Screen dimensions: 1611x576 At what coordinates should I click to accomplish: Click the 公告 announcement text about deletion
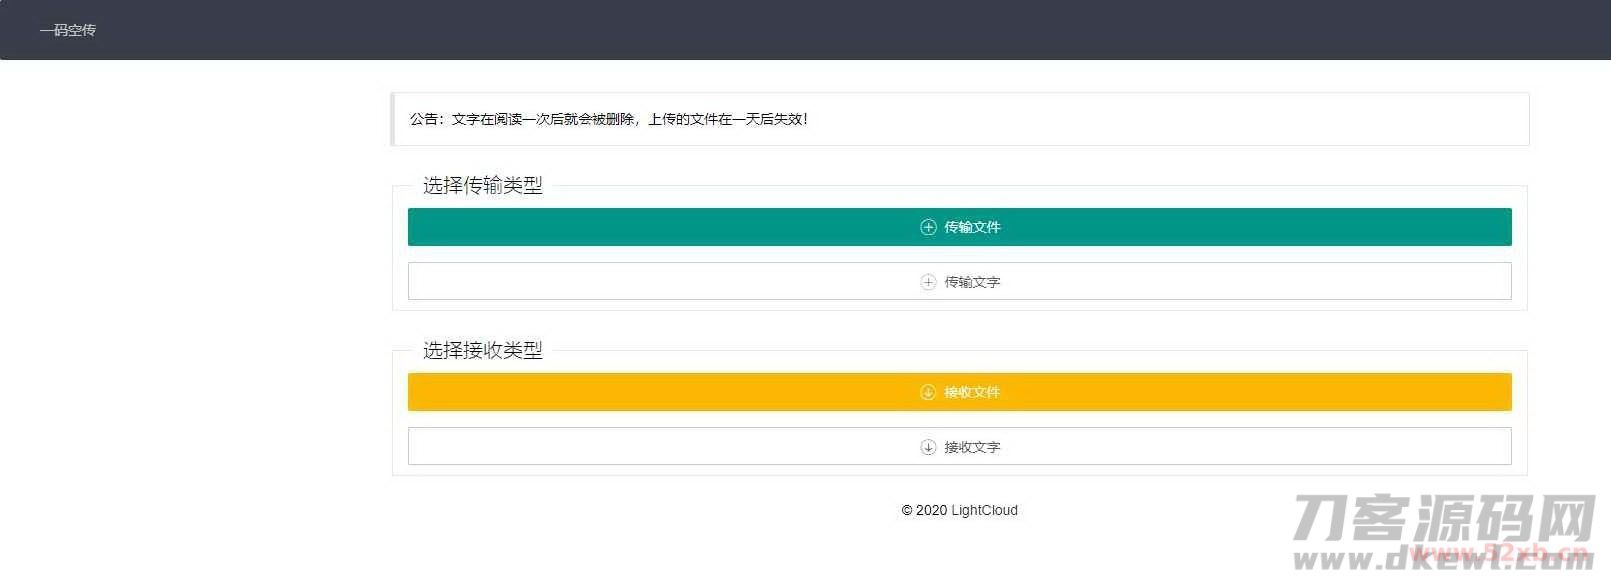(x=608, y=119)
